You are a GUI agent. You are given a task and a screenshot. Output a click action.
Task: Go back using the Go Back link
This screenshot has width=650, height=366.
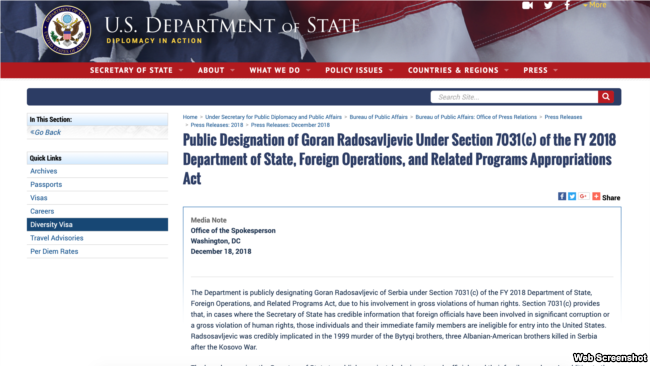pyautogui.click(x=46, y=132)
